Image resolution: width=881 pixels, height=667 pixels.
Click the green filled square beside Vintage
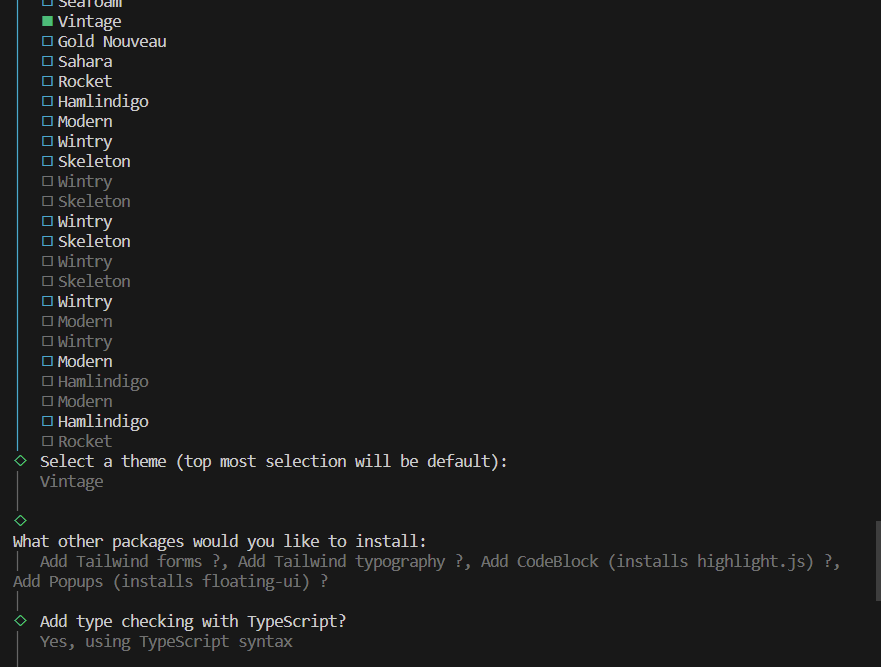46,21
